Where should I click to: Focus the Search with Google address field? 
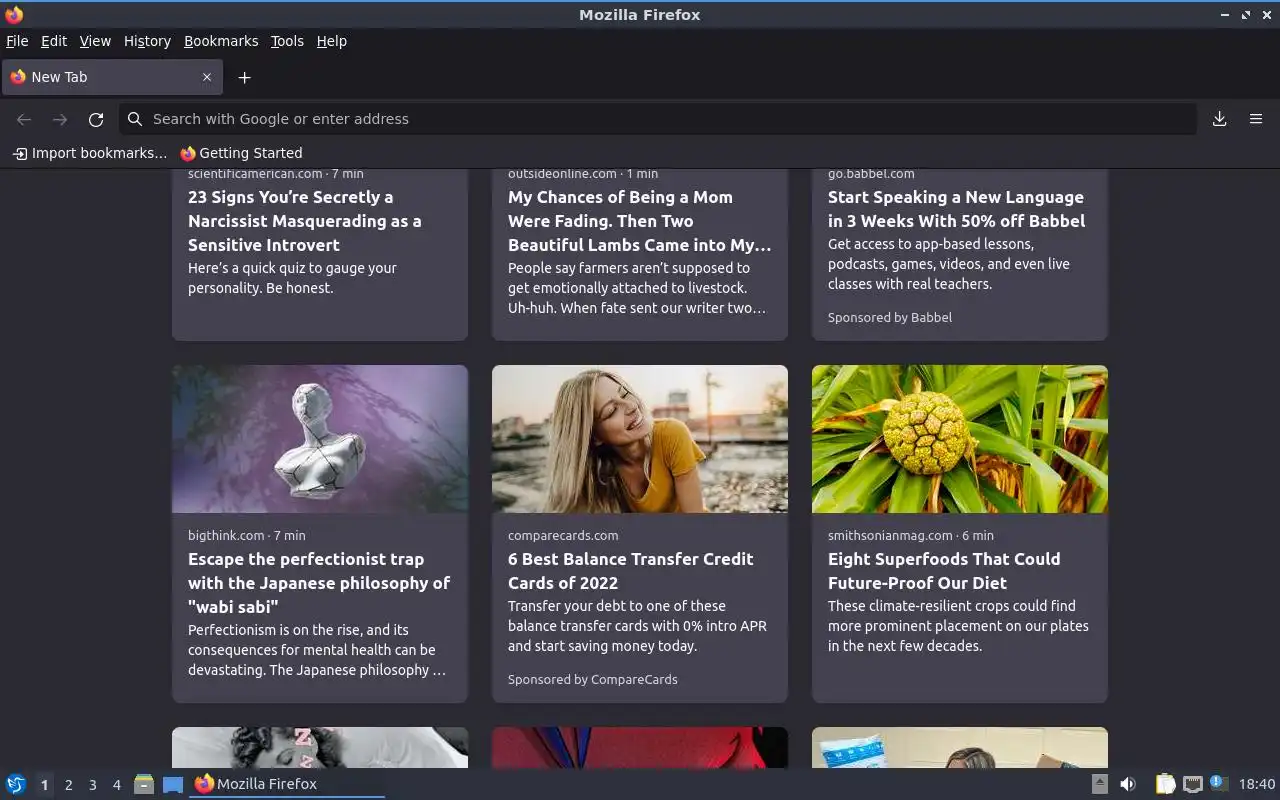[658, 119]
